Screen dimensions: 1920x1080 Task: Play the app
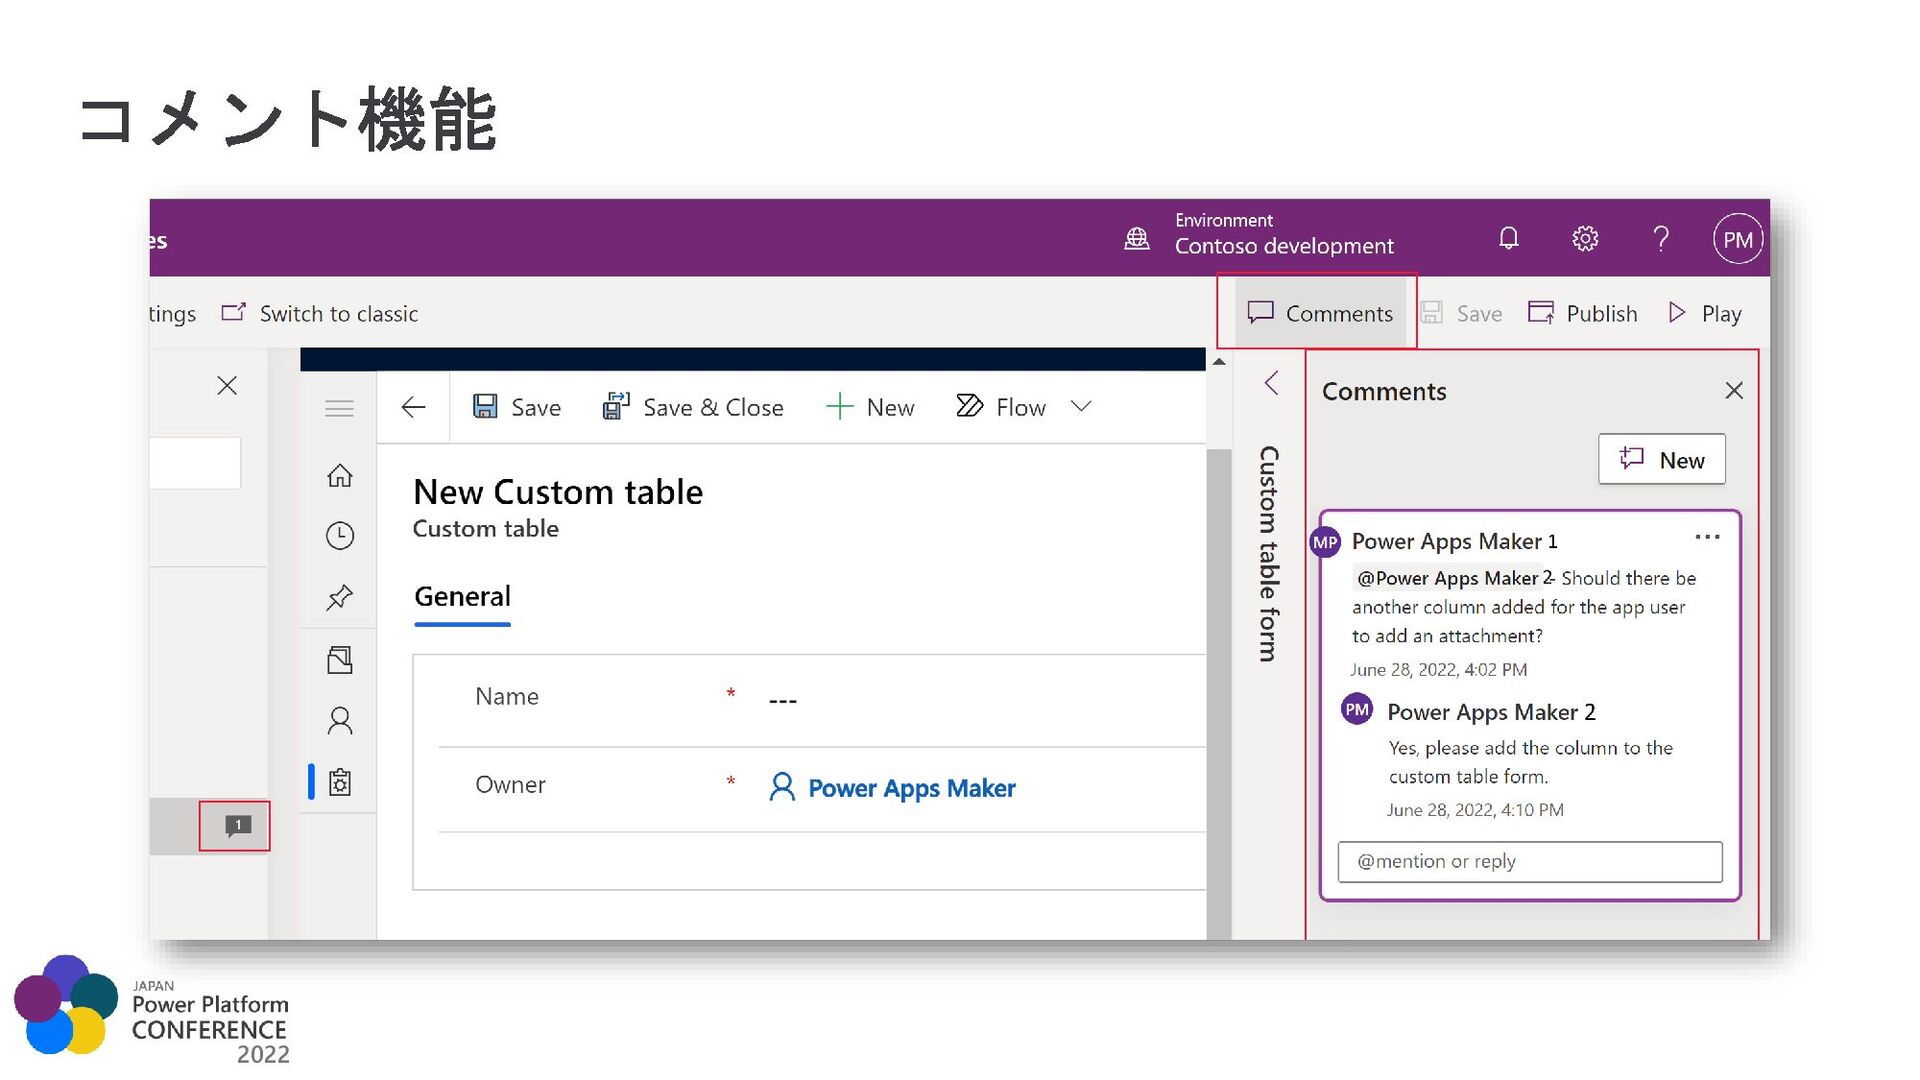(x=1705, y=313)
